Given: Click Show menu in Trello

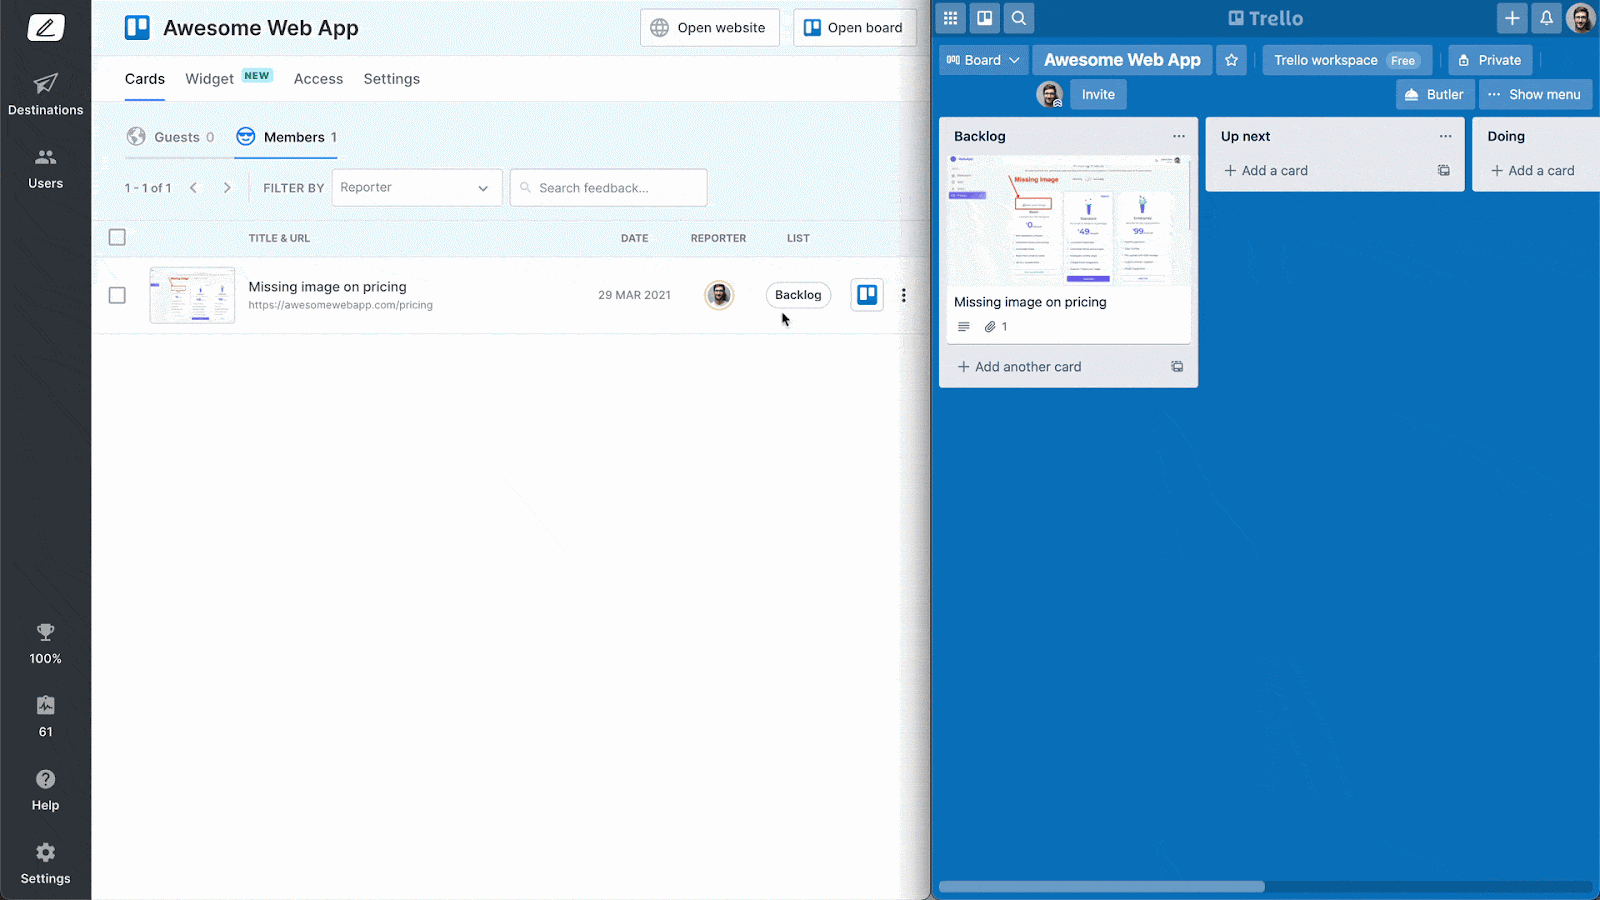Looking at the screenshot, I should 1535,95.
